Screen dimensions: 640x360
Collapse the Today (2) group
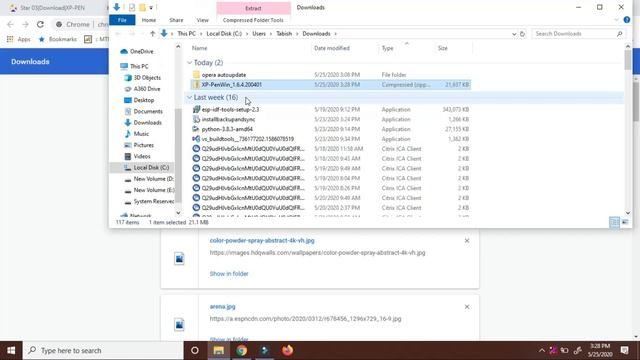pyautogui.click(x=189, y=62)
